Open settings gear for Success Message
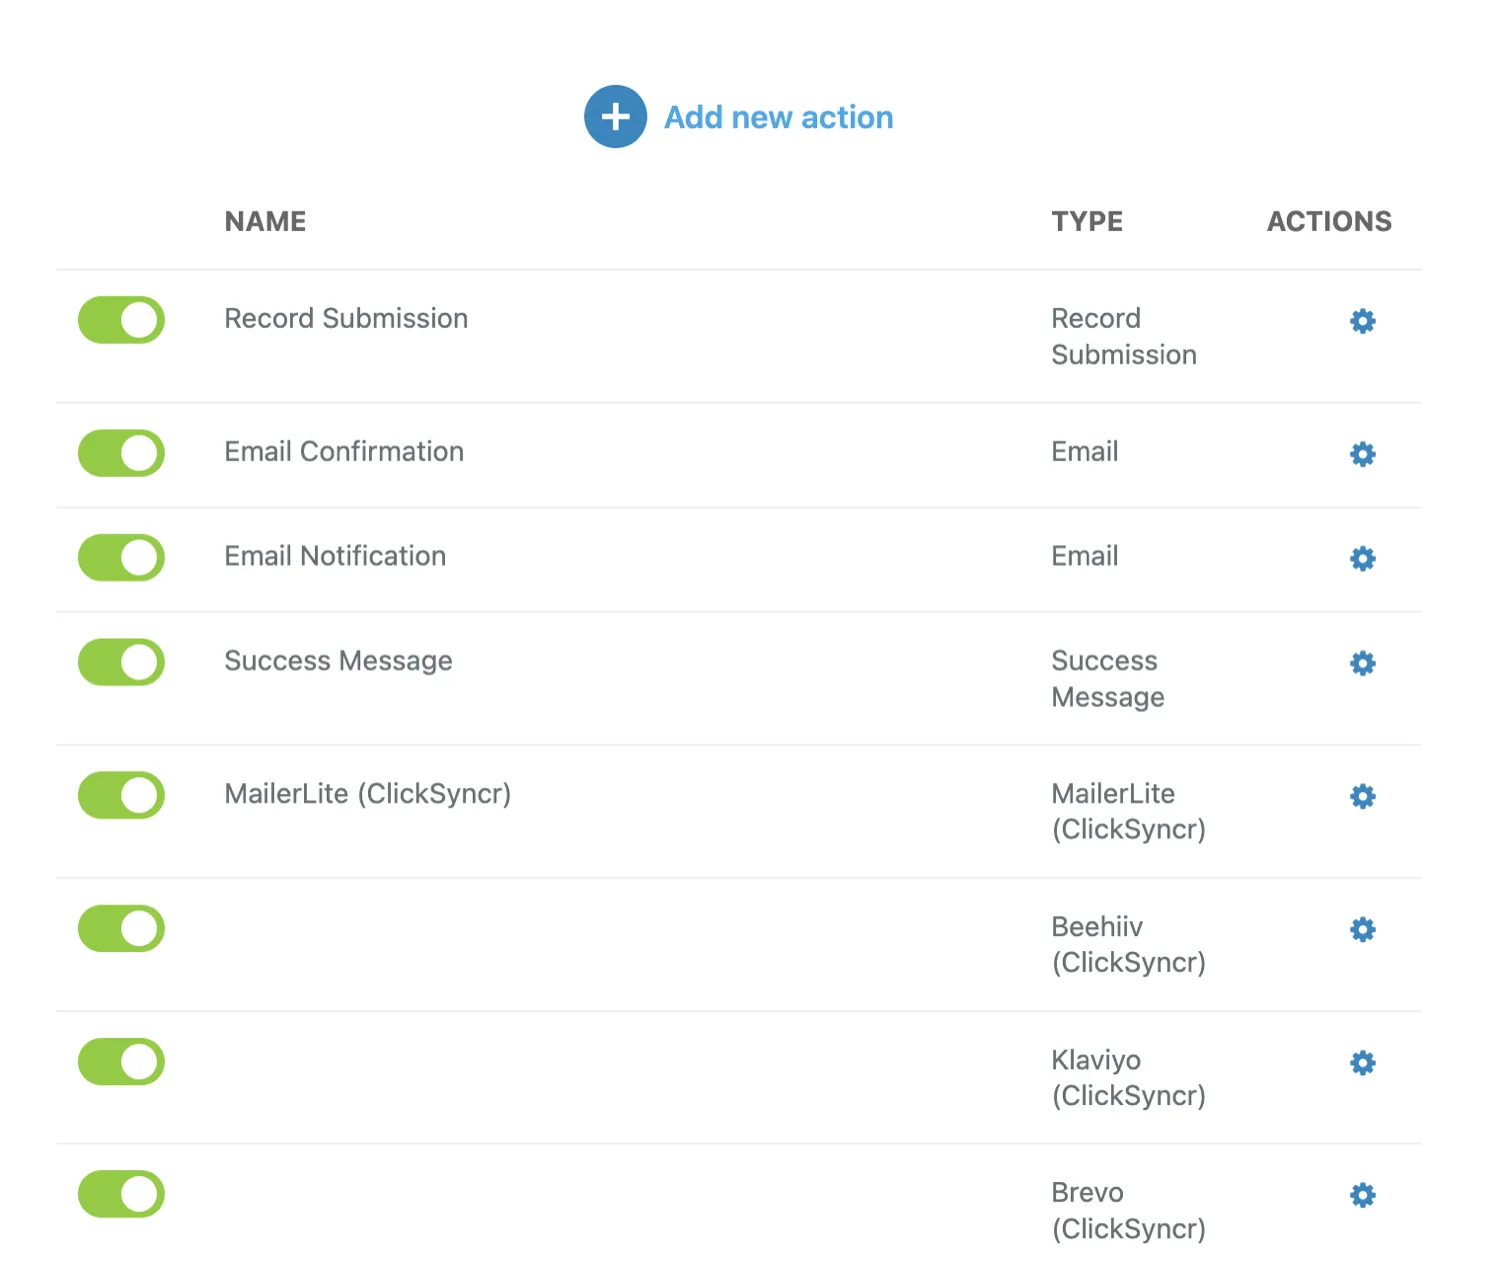Screen dimensions: 1500x1263 click(1362, 663)
